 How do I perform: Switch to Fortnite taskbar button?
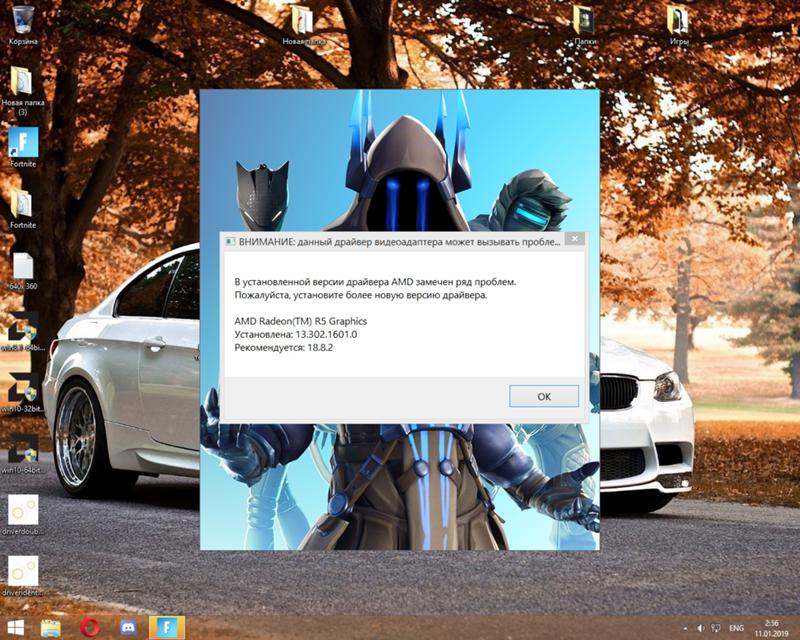click(x=166, y=628)
